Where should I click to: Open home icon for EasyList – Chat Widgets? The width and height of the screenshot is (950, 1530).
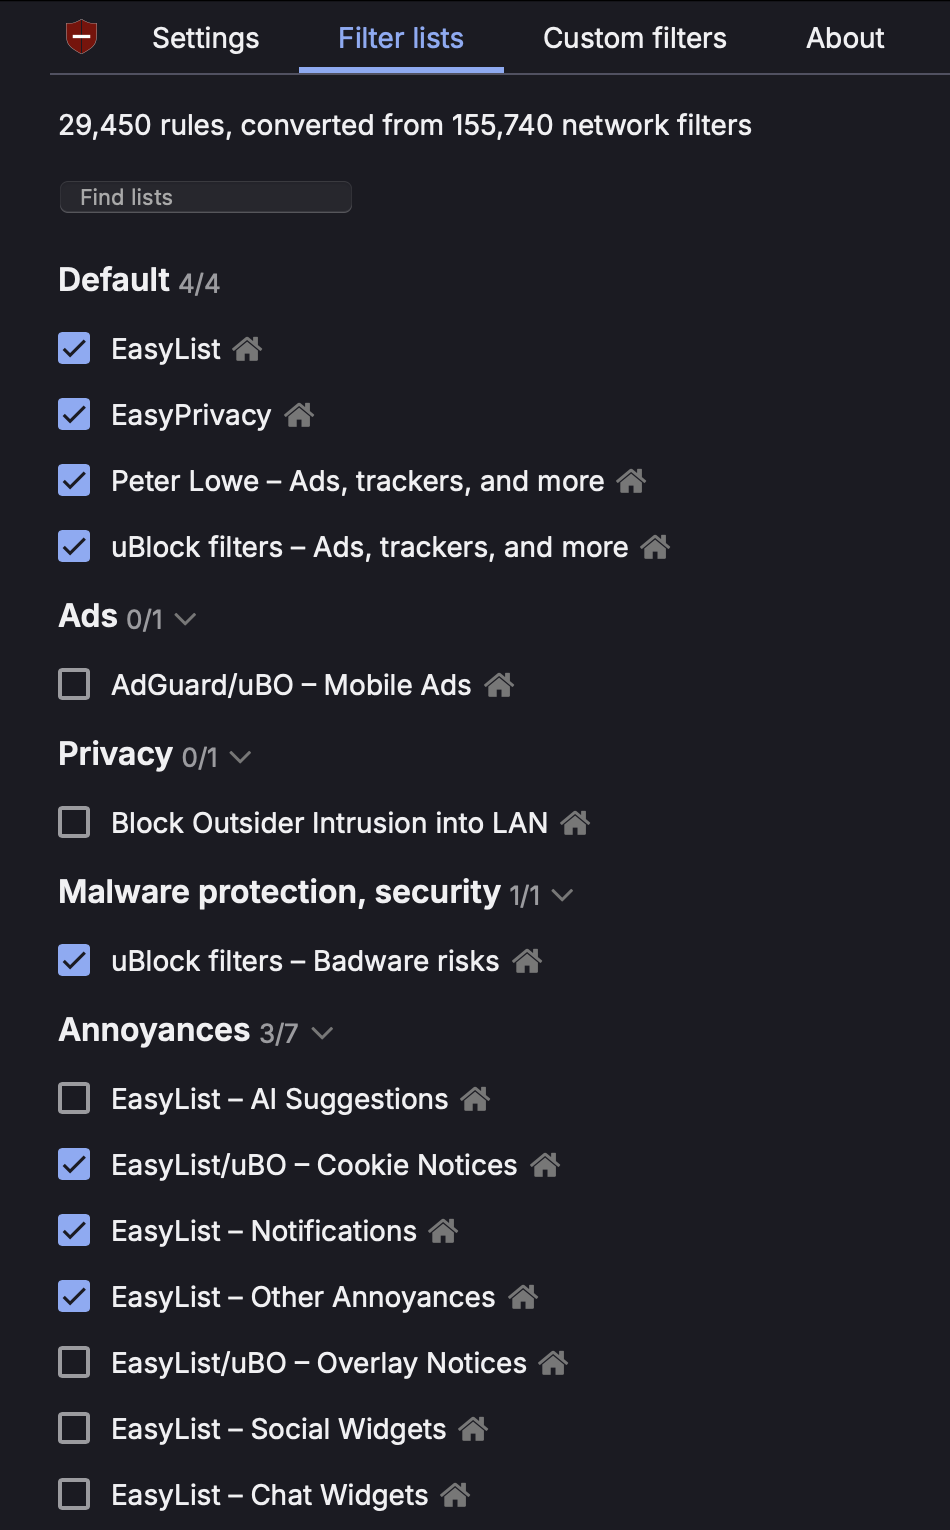click(x=456, y=1494)
